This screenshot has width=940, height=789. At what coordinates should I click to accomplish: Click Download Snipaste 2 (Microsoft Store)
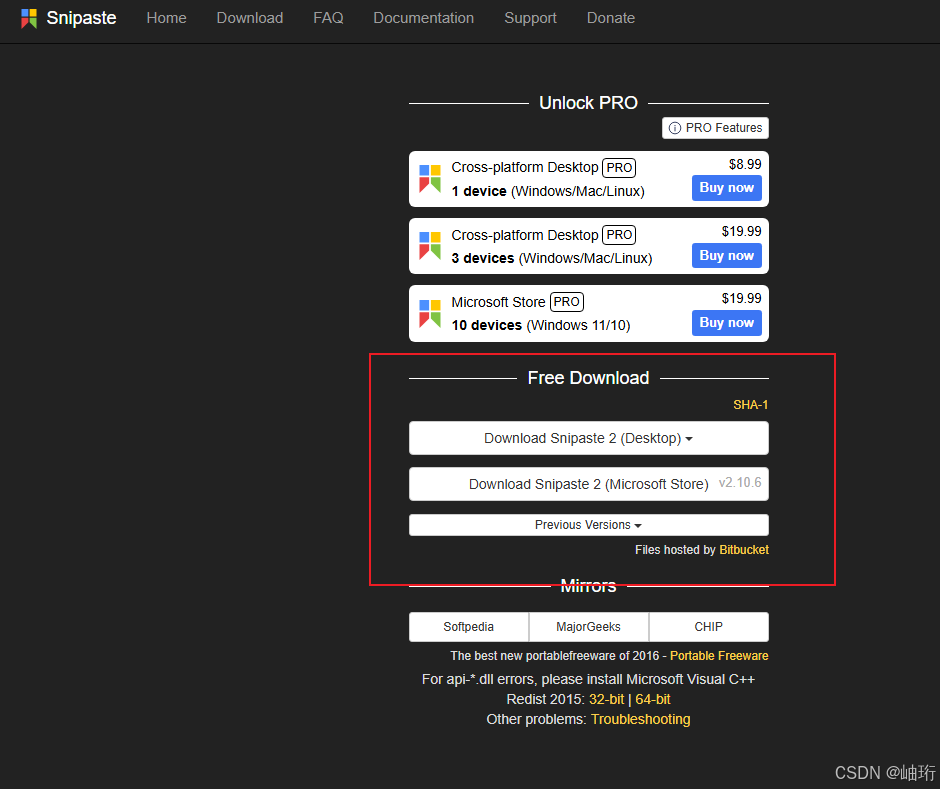click(x=589, y=484)
